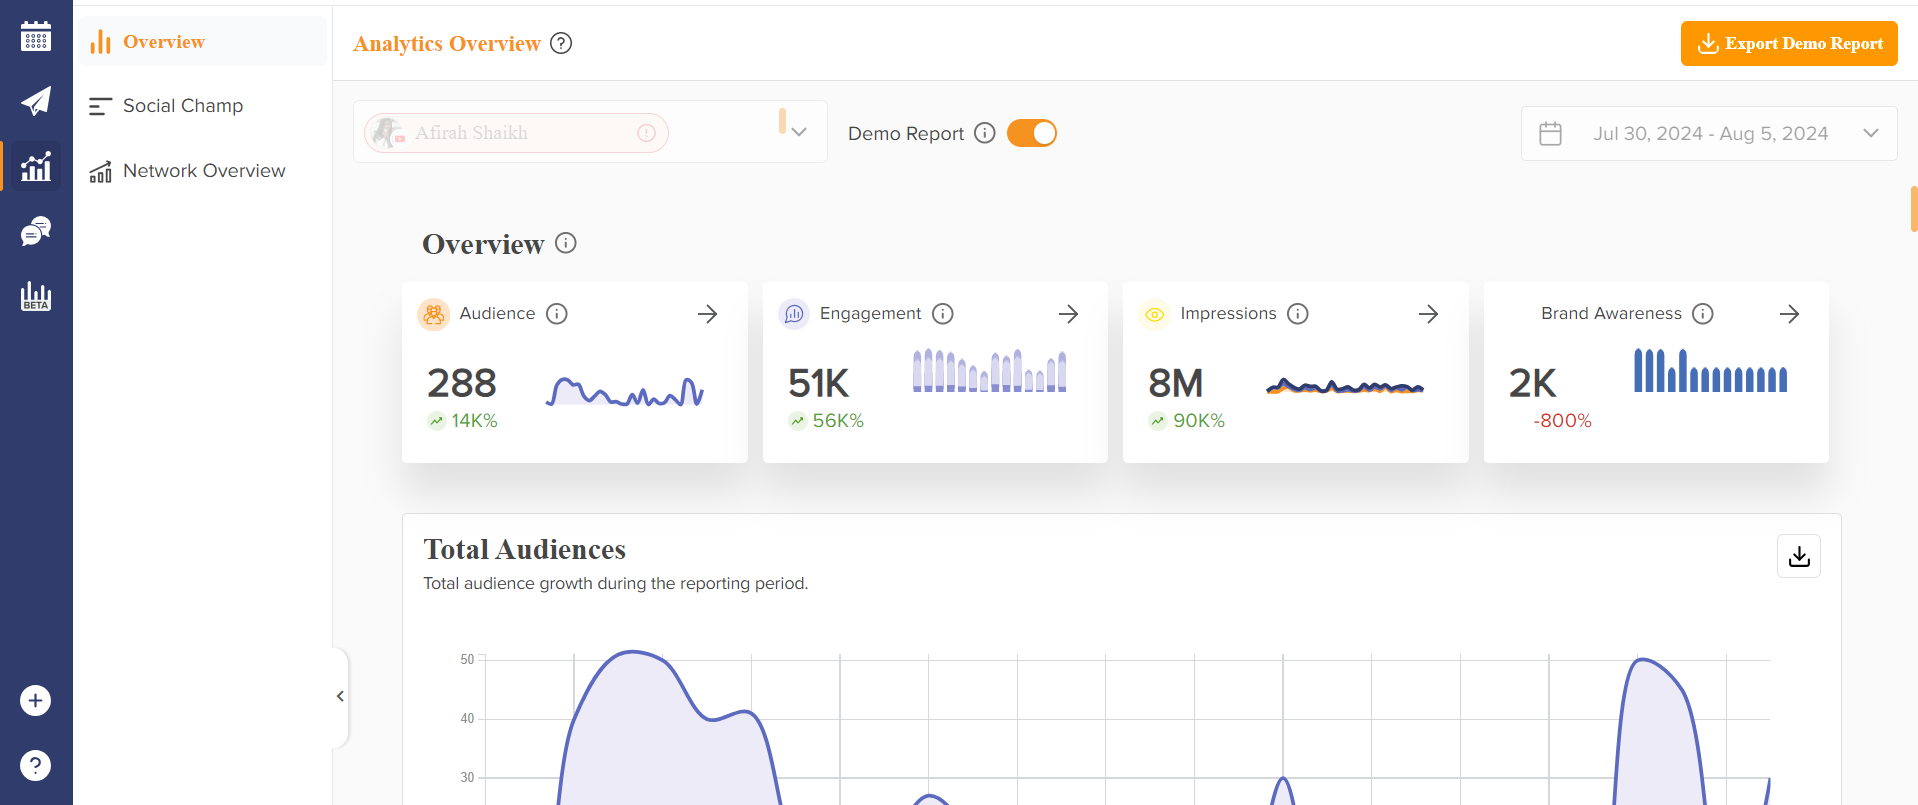Click the 288 audience value
The width and height of the screenshot is (1918, 805).
point(462,383)
